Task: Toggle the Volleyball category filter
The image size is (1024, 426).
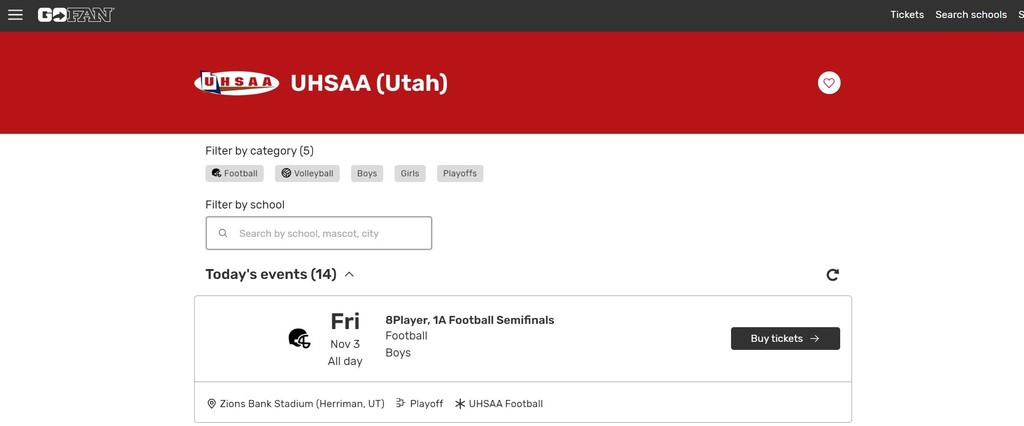Action: coord(307,174)
